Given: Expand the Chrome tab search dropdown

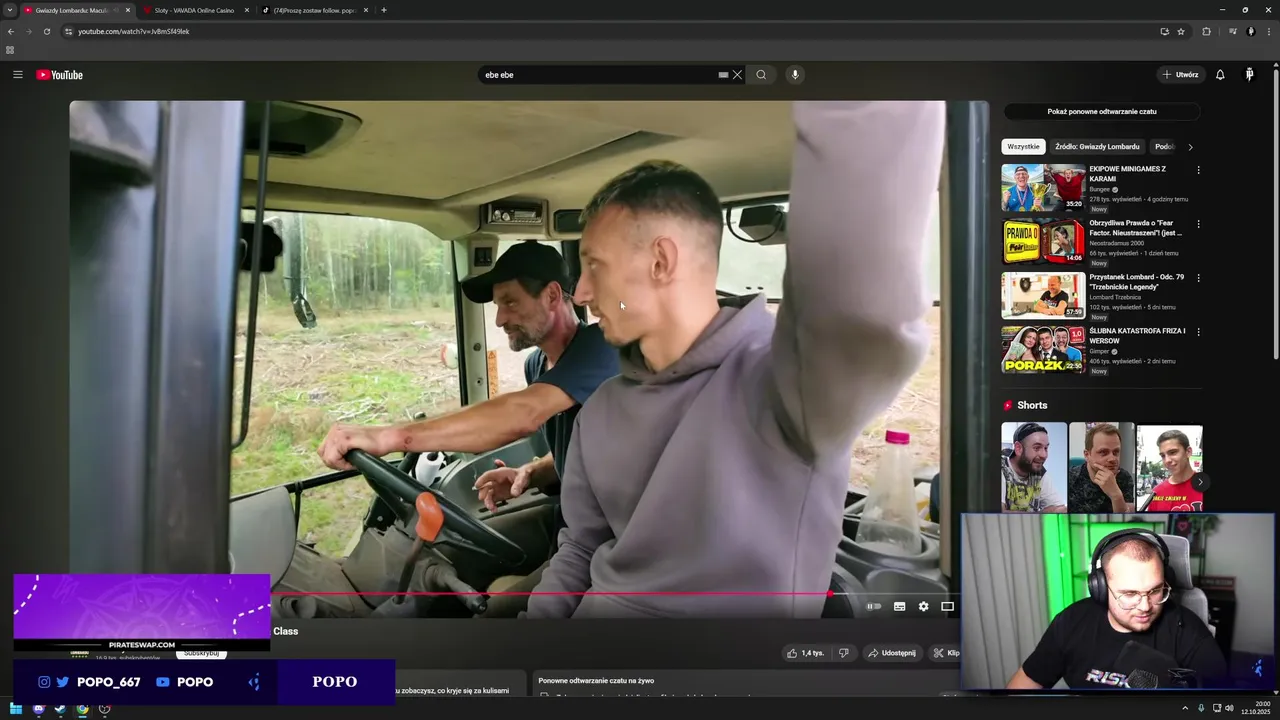Looking at the screenshot, I should (x=10, y=10).
